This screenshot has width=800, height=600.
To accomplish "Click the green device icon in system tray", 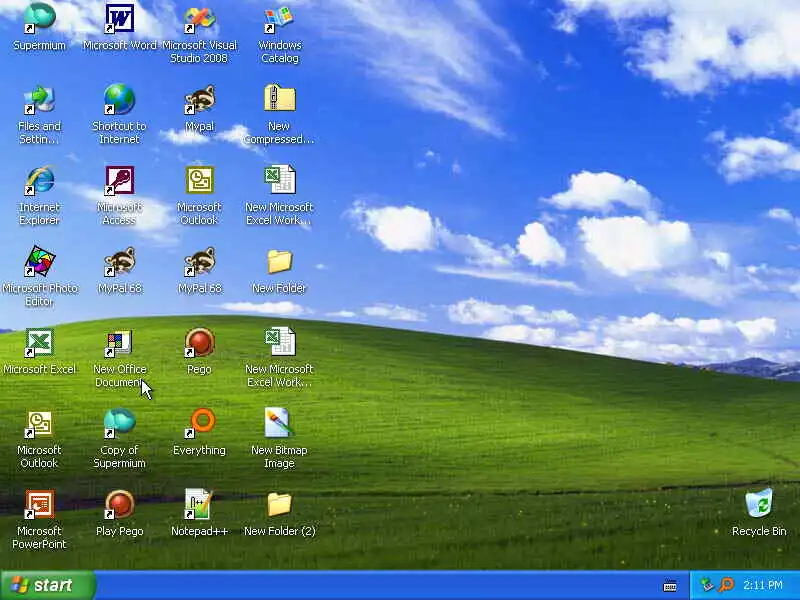I will [x=707, y=585].
